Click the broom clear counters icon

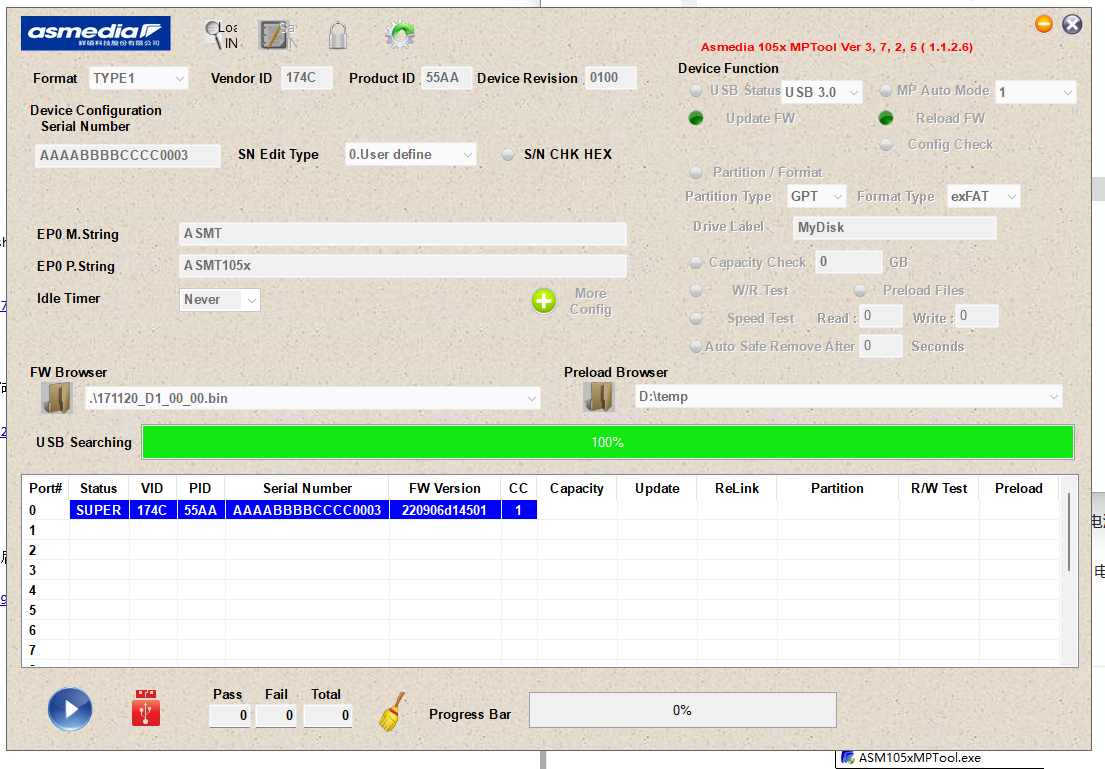[x=393, y=711]
